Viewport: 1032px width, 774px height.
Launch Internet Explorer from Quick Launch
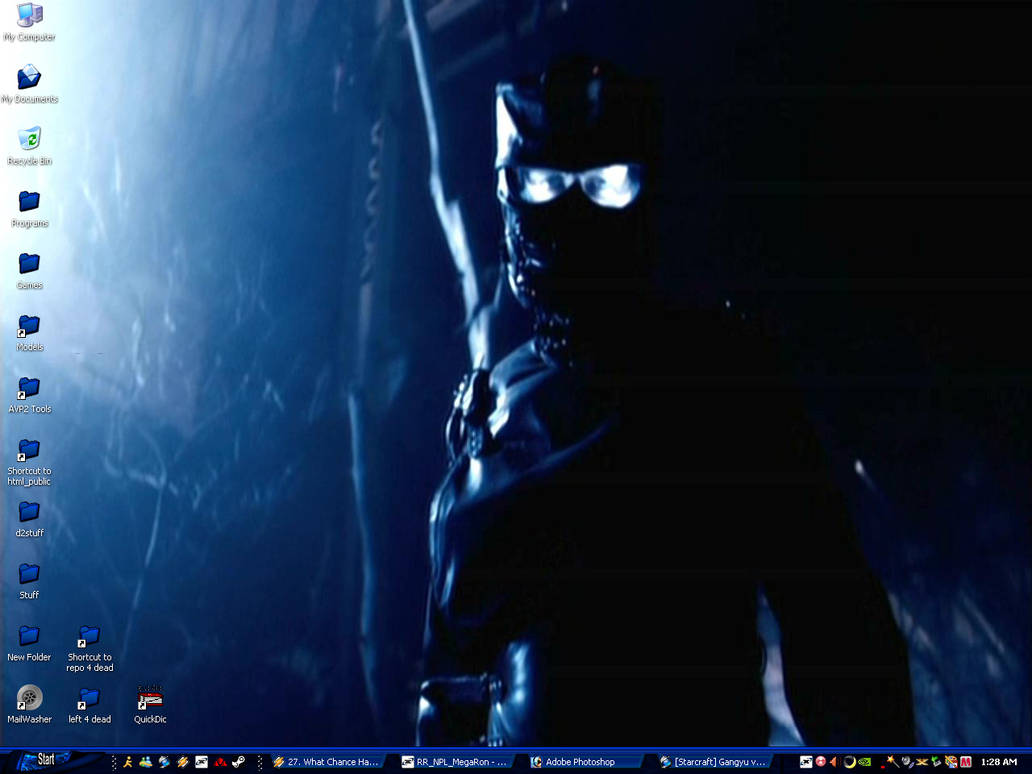point(164,762)
